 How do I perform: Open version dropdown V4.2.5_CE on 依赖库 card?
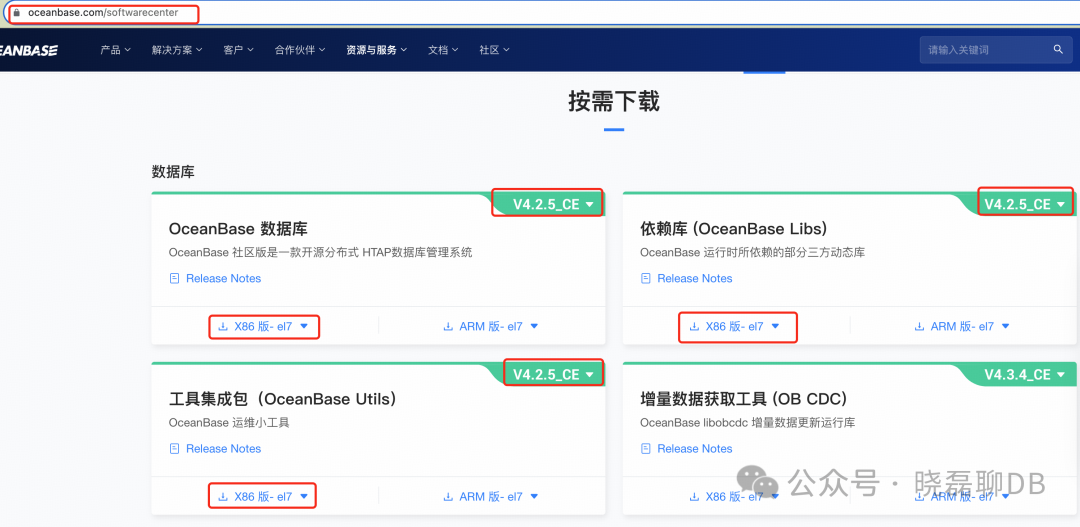tap(1024, 204)
